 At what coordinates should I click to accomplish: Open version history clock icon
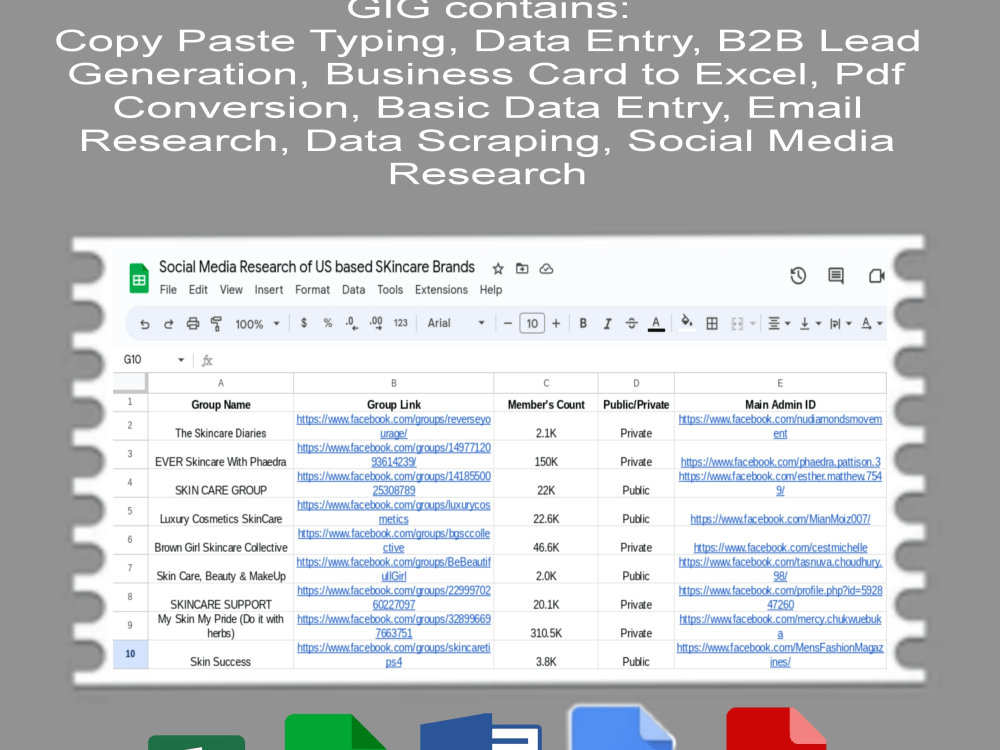(798, 276)
